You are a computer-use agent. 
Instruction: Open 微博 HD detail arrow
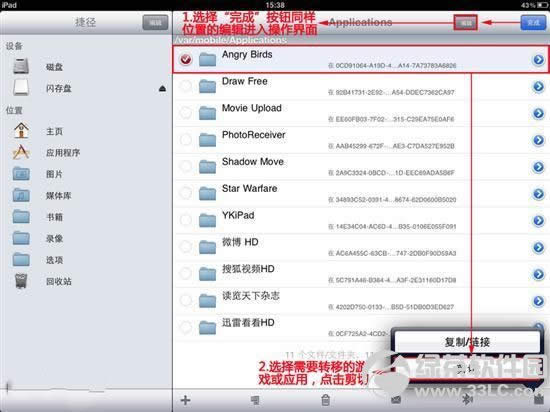(538, 247)
